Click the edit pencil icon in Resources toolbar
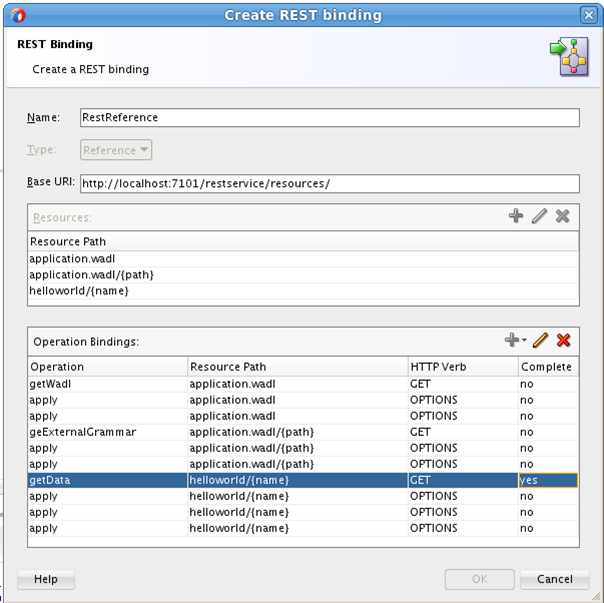The image size is (604, 603). pyautogui.click(x=539, y=216)
